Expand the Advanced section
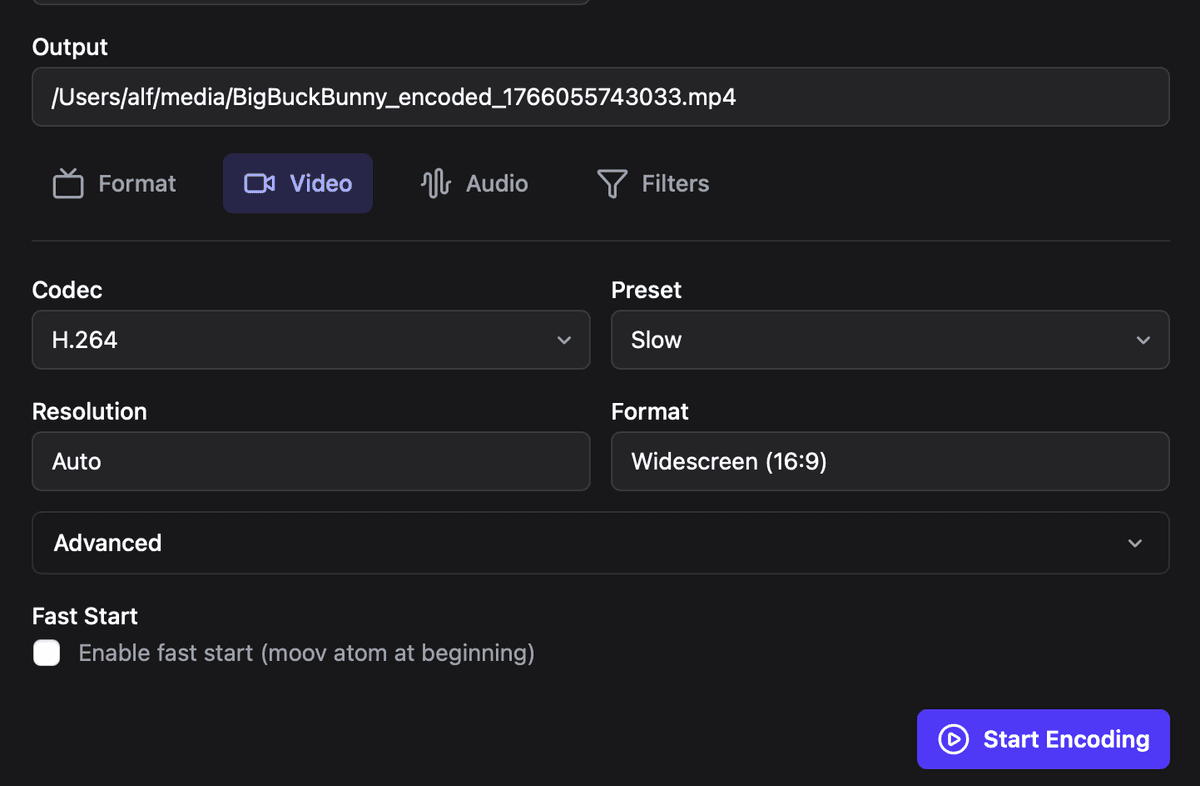The height and width of the screenshot is (786, 1200). tap(600, 543)
